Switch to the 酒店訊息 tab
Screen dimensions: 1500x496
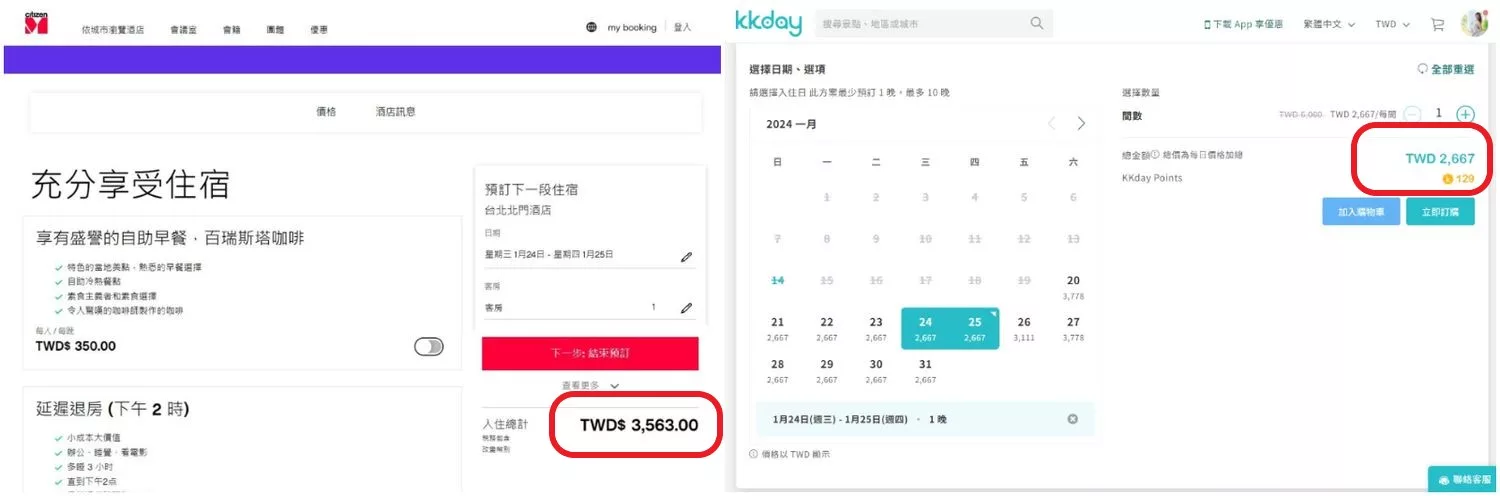click(395, 111)
